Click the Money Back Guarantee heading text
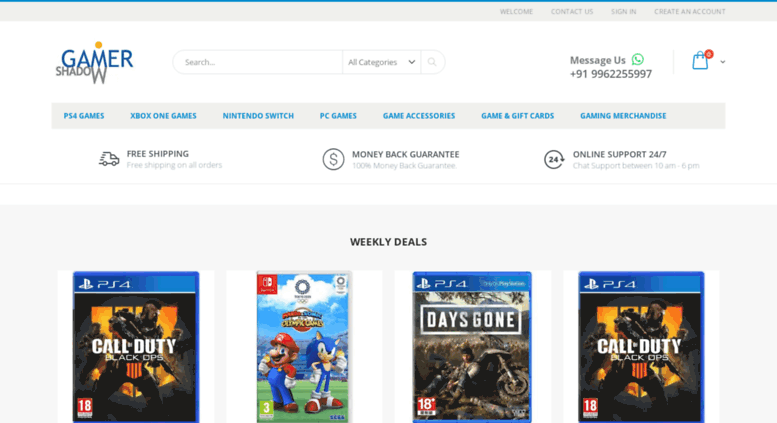 [x=405, y=154]
